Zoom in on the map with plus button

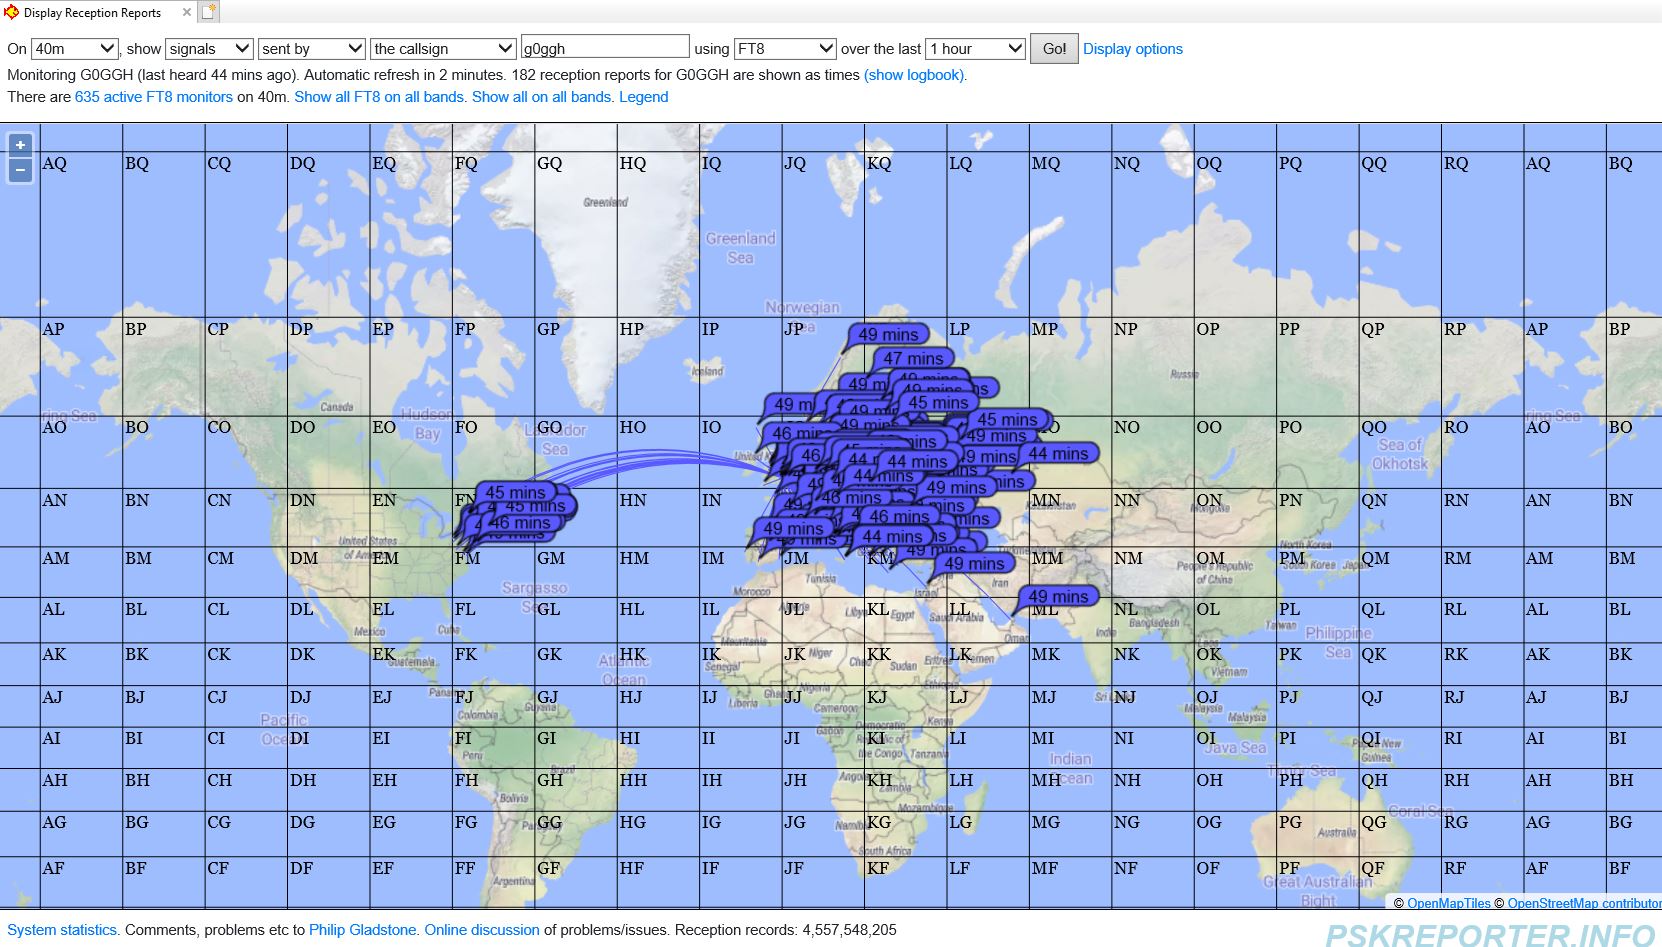20,145
